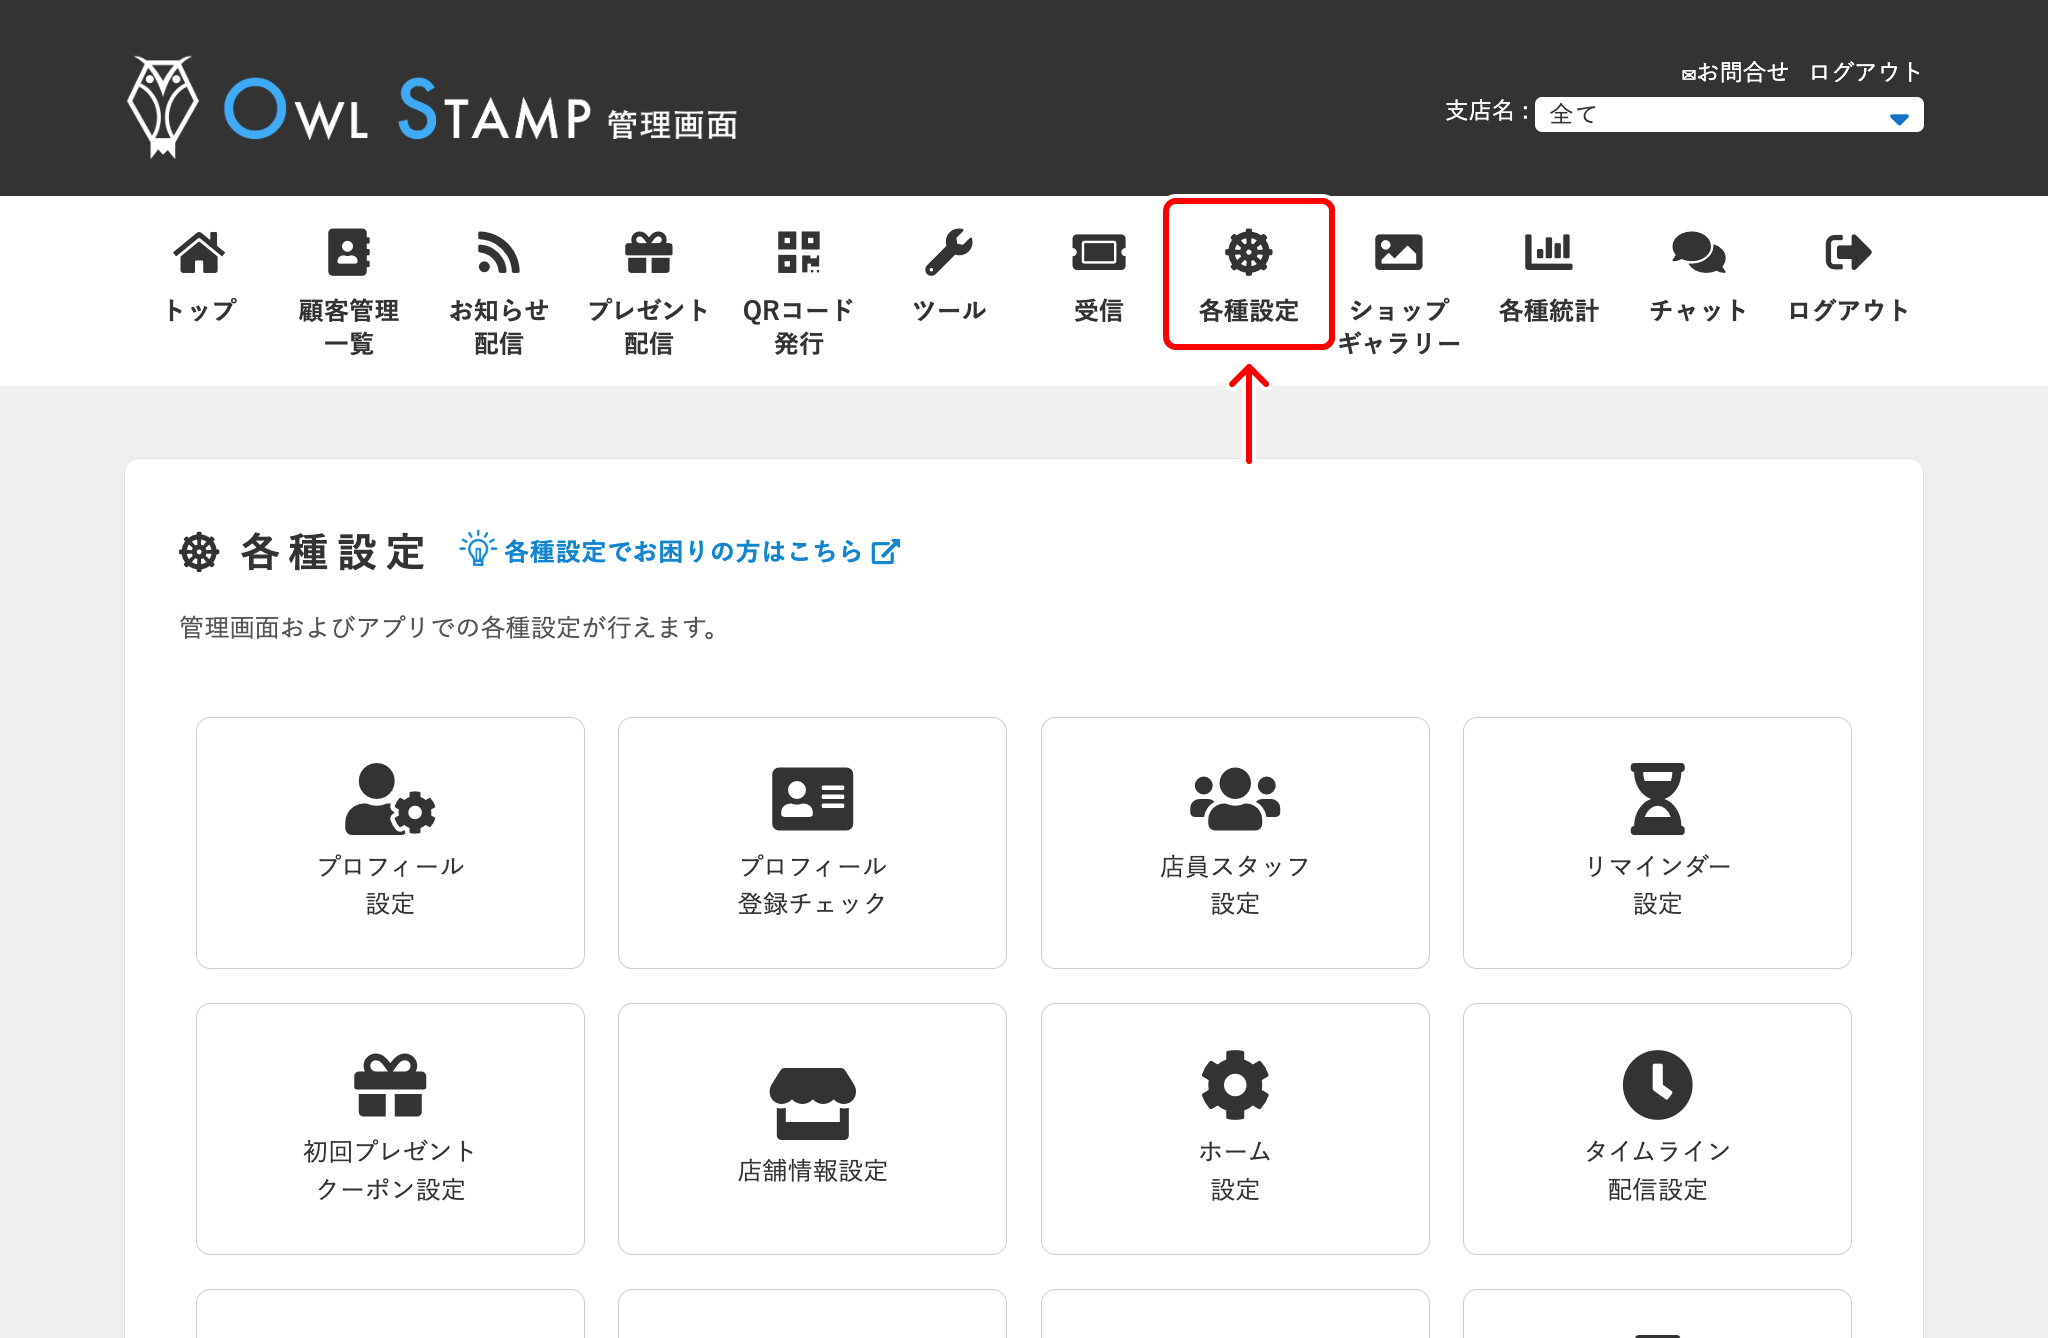Open the プレゼント配信 gift icon
Image resolution: width=2048 pixels, height=1338 pixels.
[649, 252]
